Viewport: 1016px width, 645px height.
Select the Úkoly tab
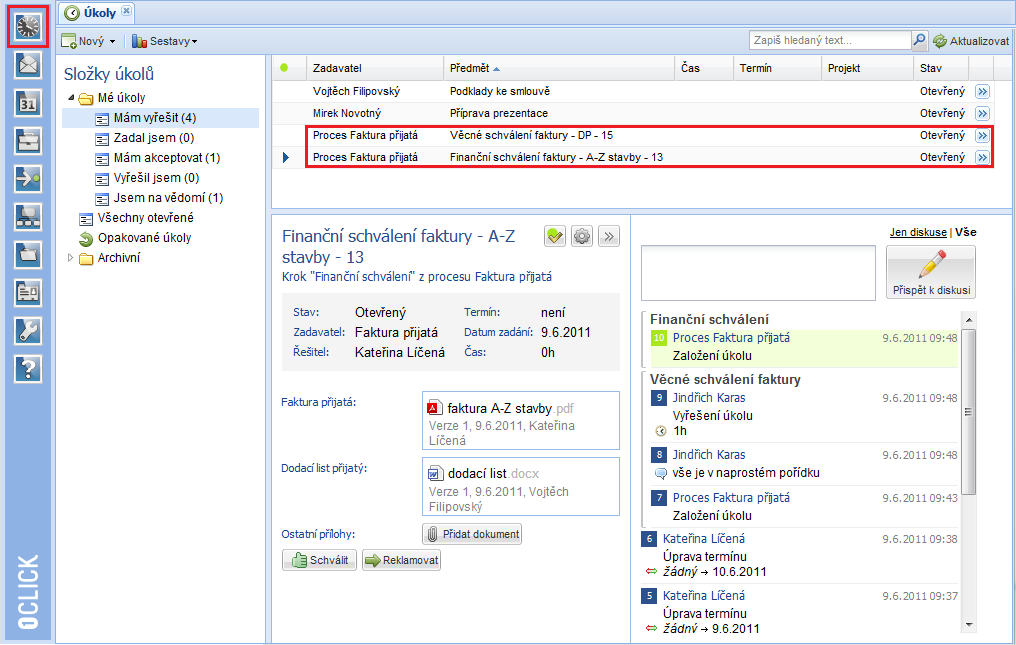(x=97, y=12)
